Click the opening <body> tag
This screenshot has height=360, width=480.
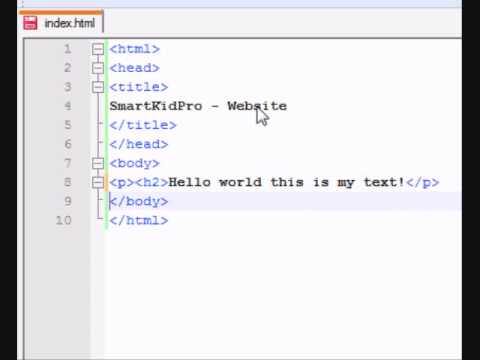pos(135,164)
